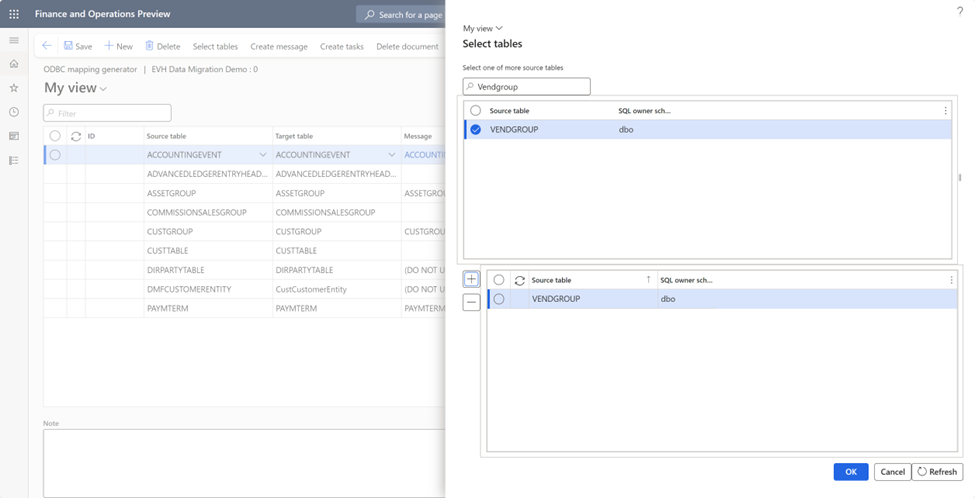Toggle select-all circle in main grid

[x=55, y=136]
